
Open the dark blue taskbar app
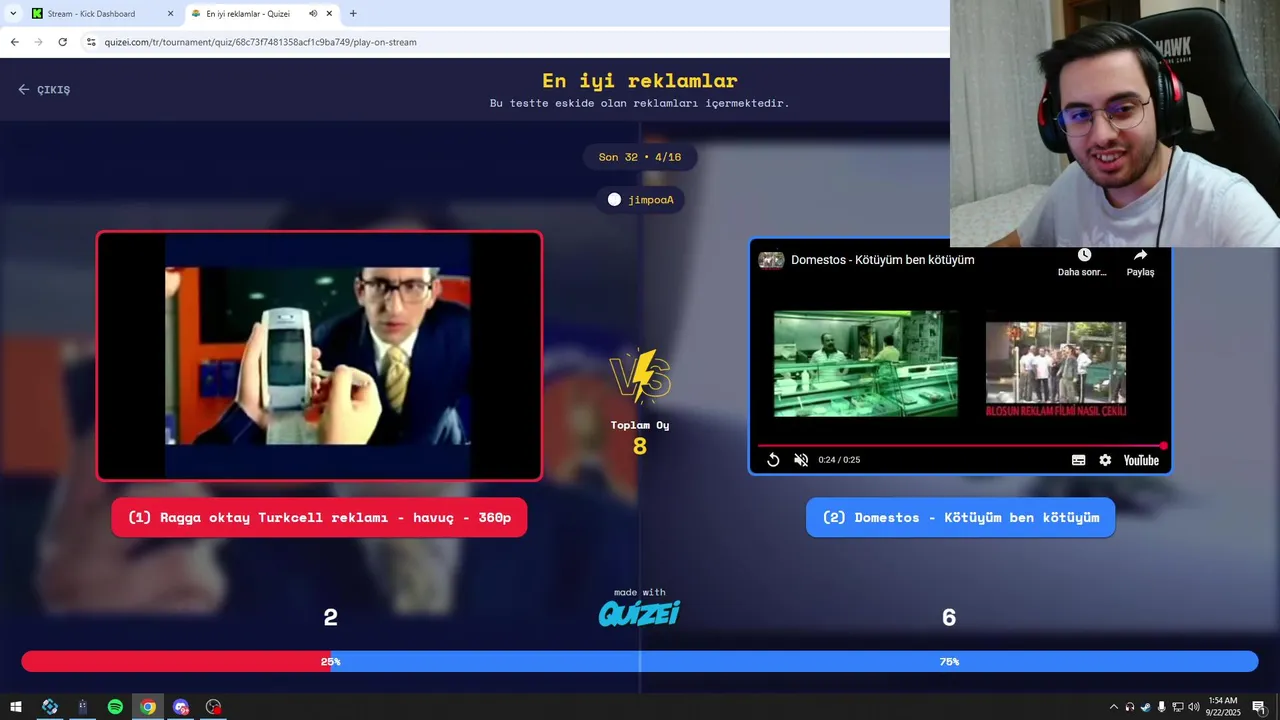[x=82, y=707]
